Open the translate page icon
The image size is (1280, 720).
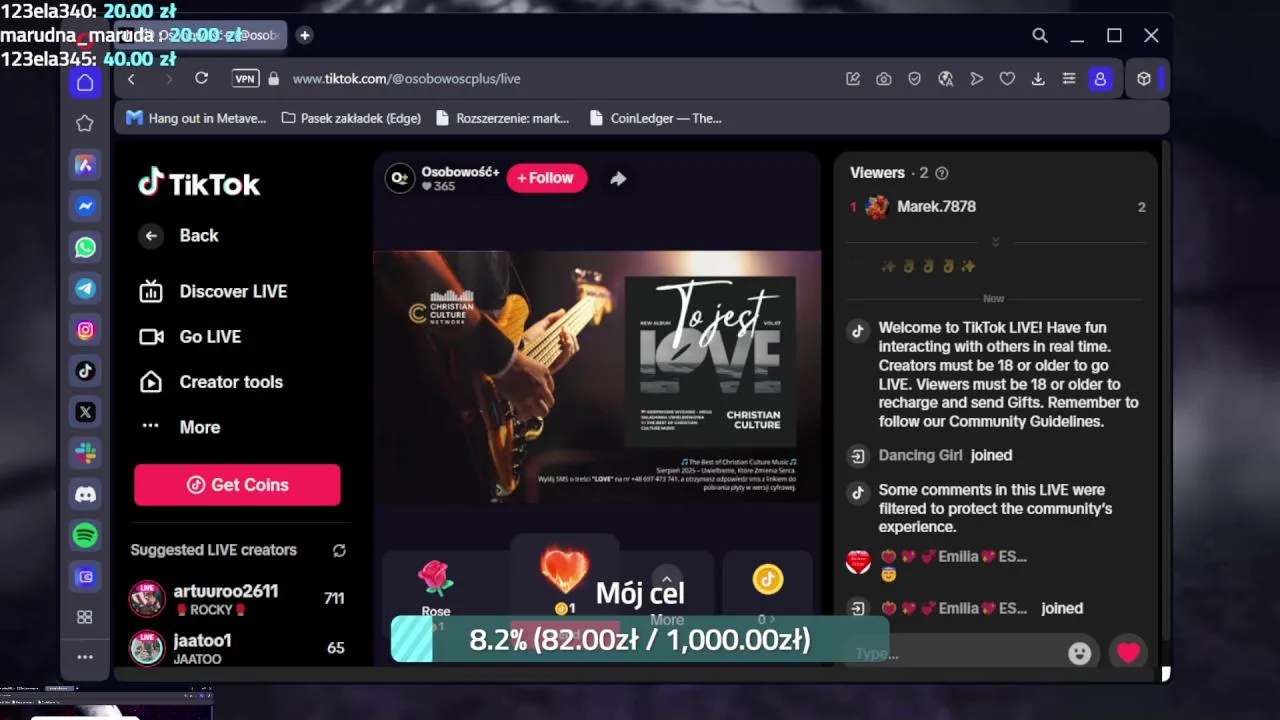pos(945,79)
